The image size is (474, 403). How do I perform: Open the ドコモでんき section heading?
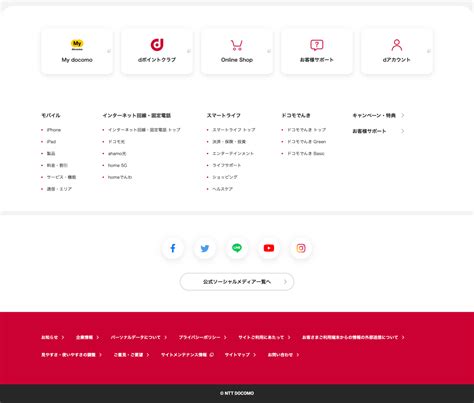[296, 115]
